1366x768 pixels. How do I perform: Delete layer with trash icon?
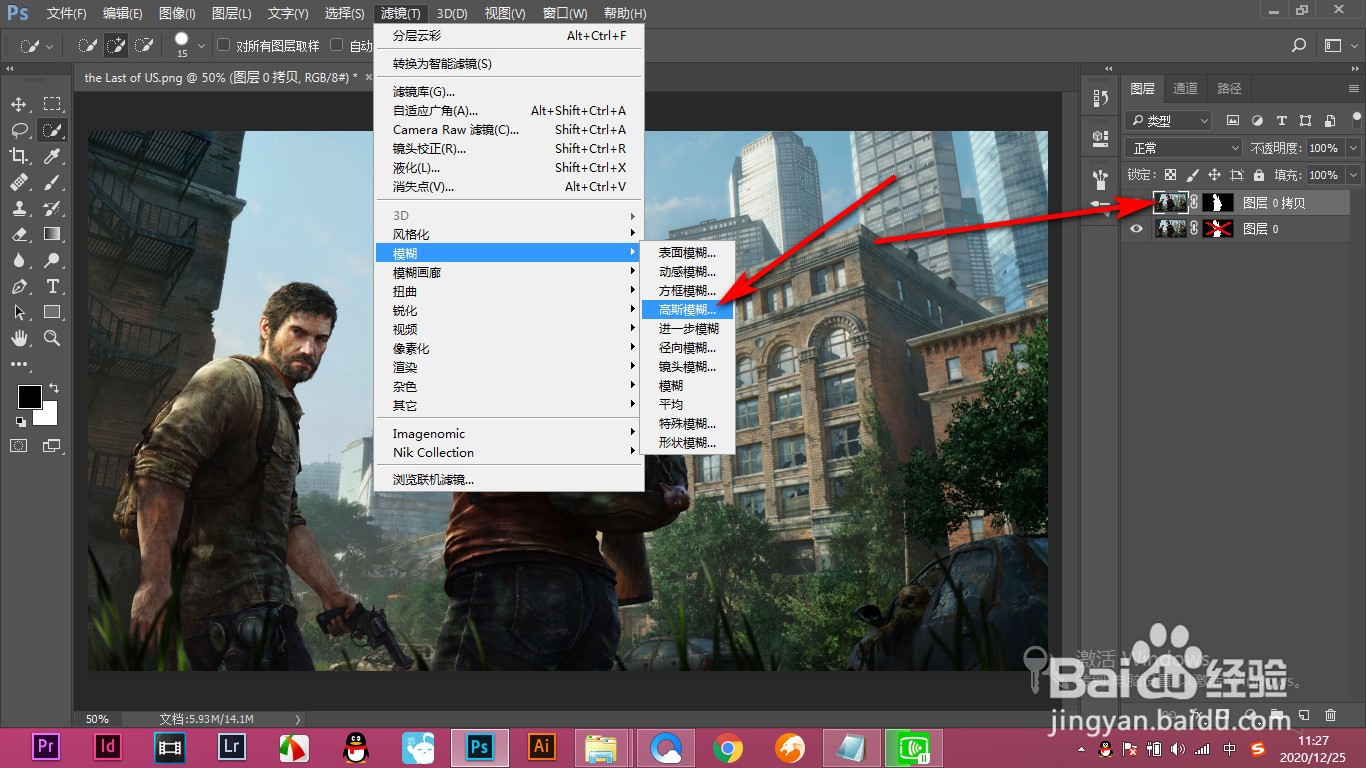1330,715
